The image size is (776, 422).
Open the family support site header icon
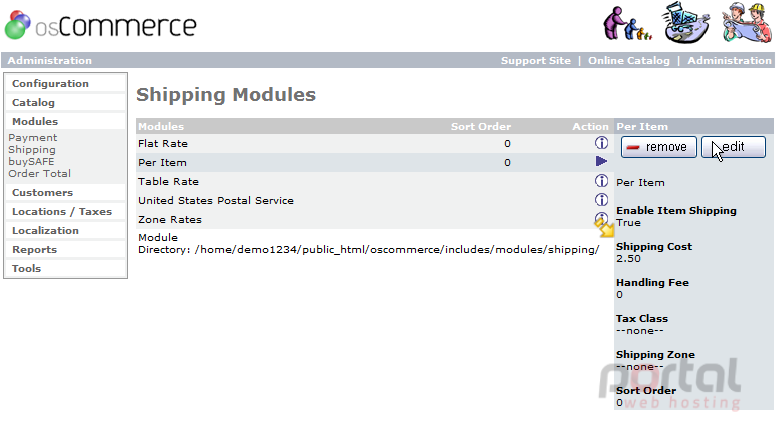coord(627,24)
